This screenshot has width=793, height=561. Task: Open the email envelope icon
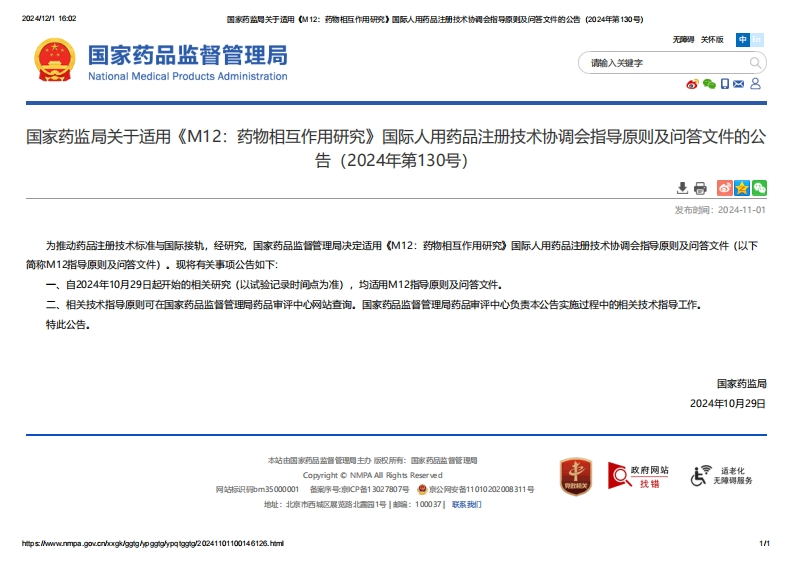point(739,84)
